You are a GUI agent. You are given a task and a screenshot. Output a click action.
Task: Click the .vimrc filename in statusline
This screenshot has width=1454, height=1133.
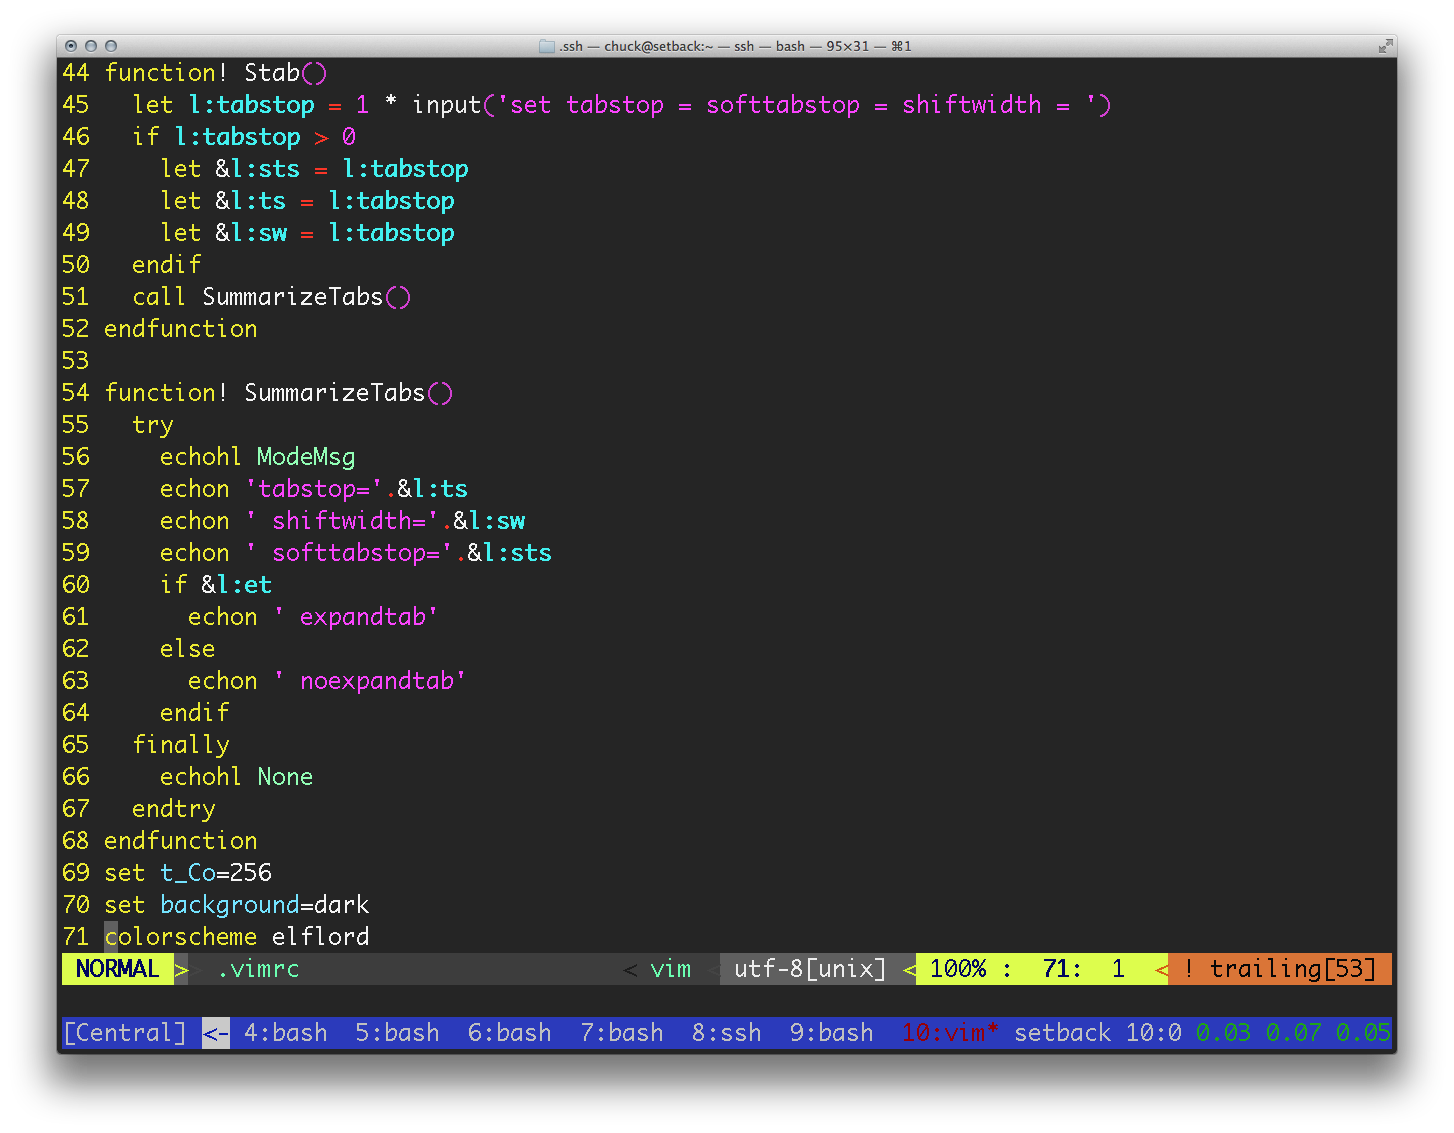click(x=258, y=969)
